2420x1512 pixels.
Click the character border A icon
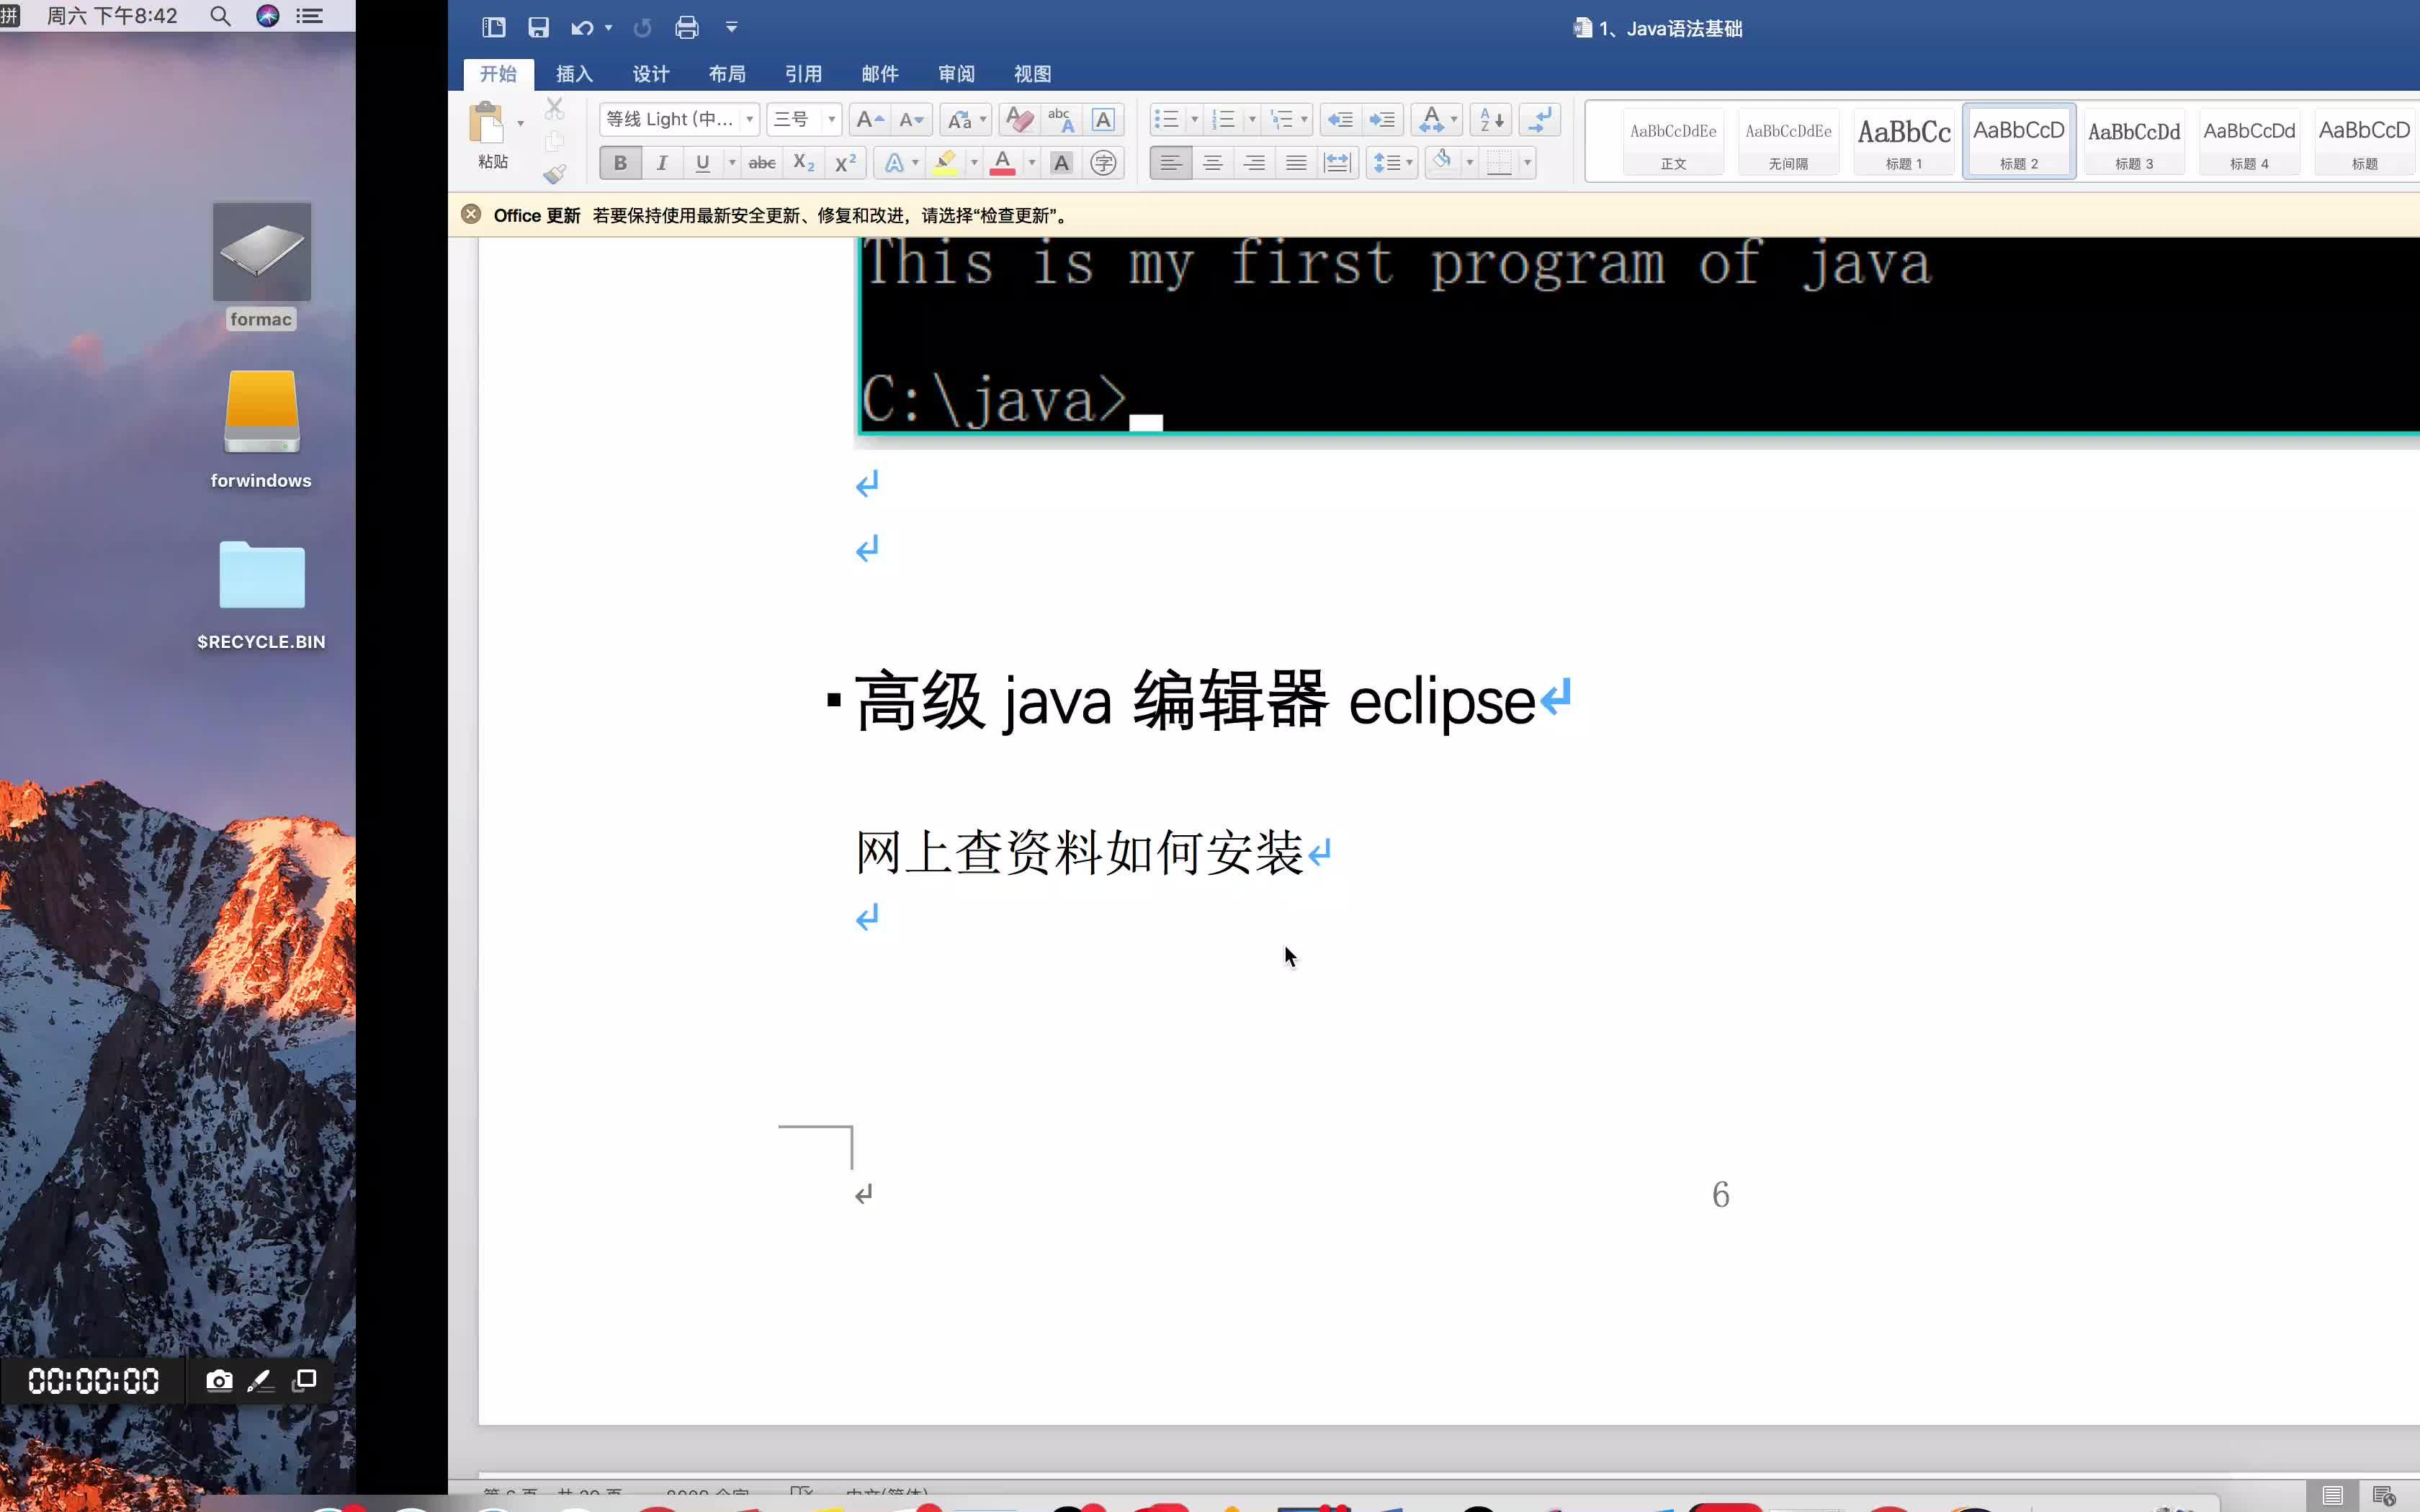pyautogui.click(x=1103, y=120)
